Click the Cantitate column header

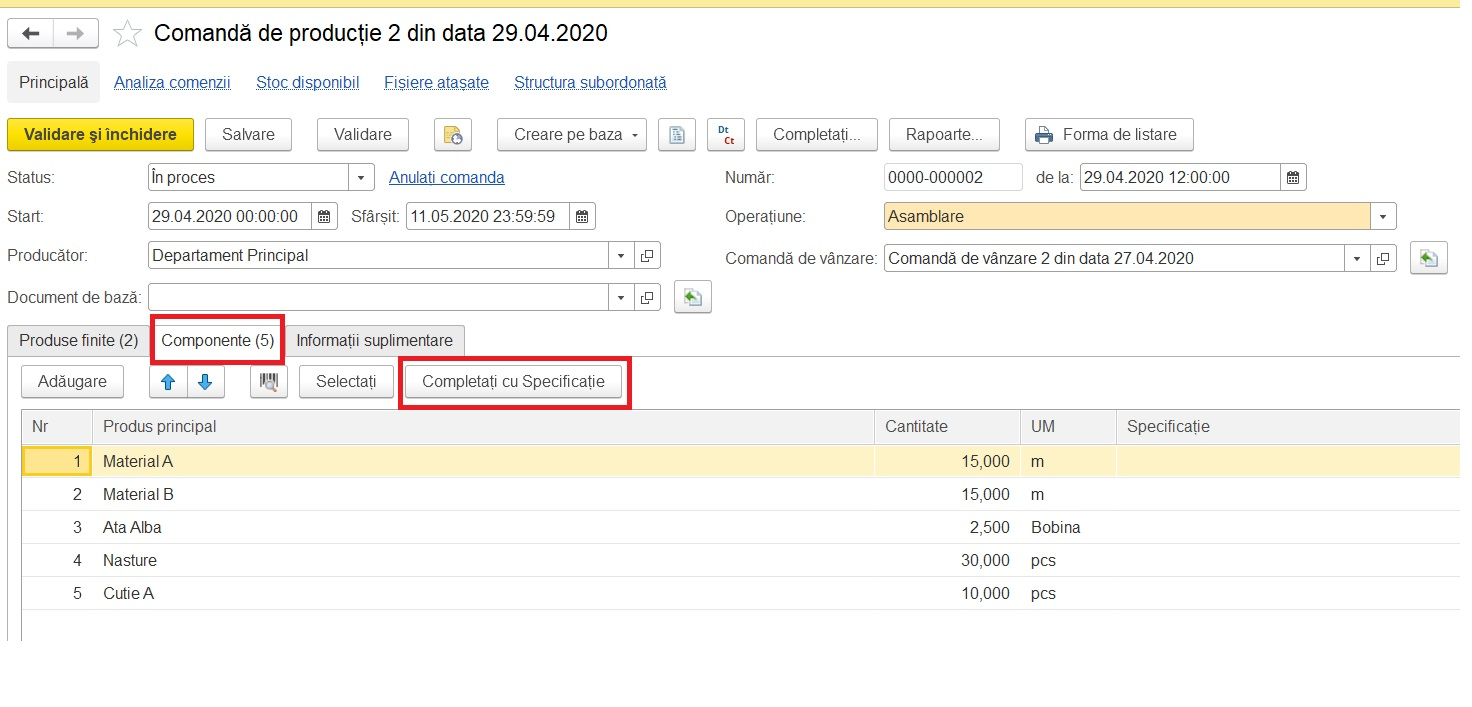pos(947,427)
